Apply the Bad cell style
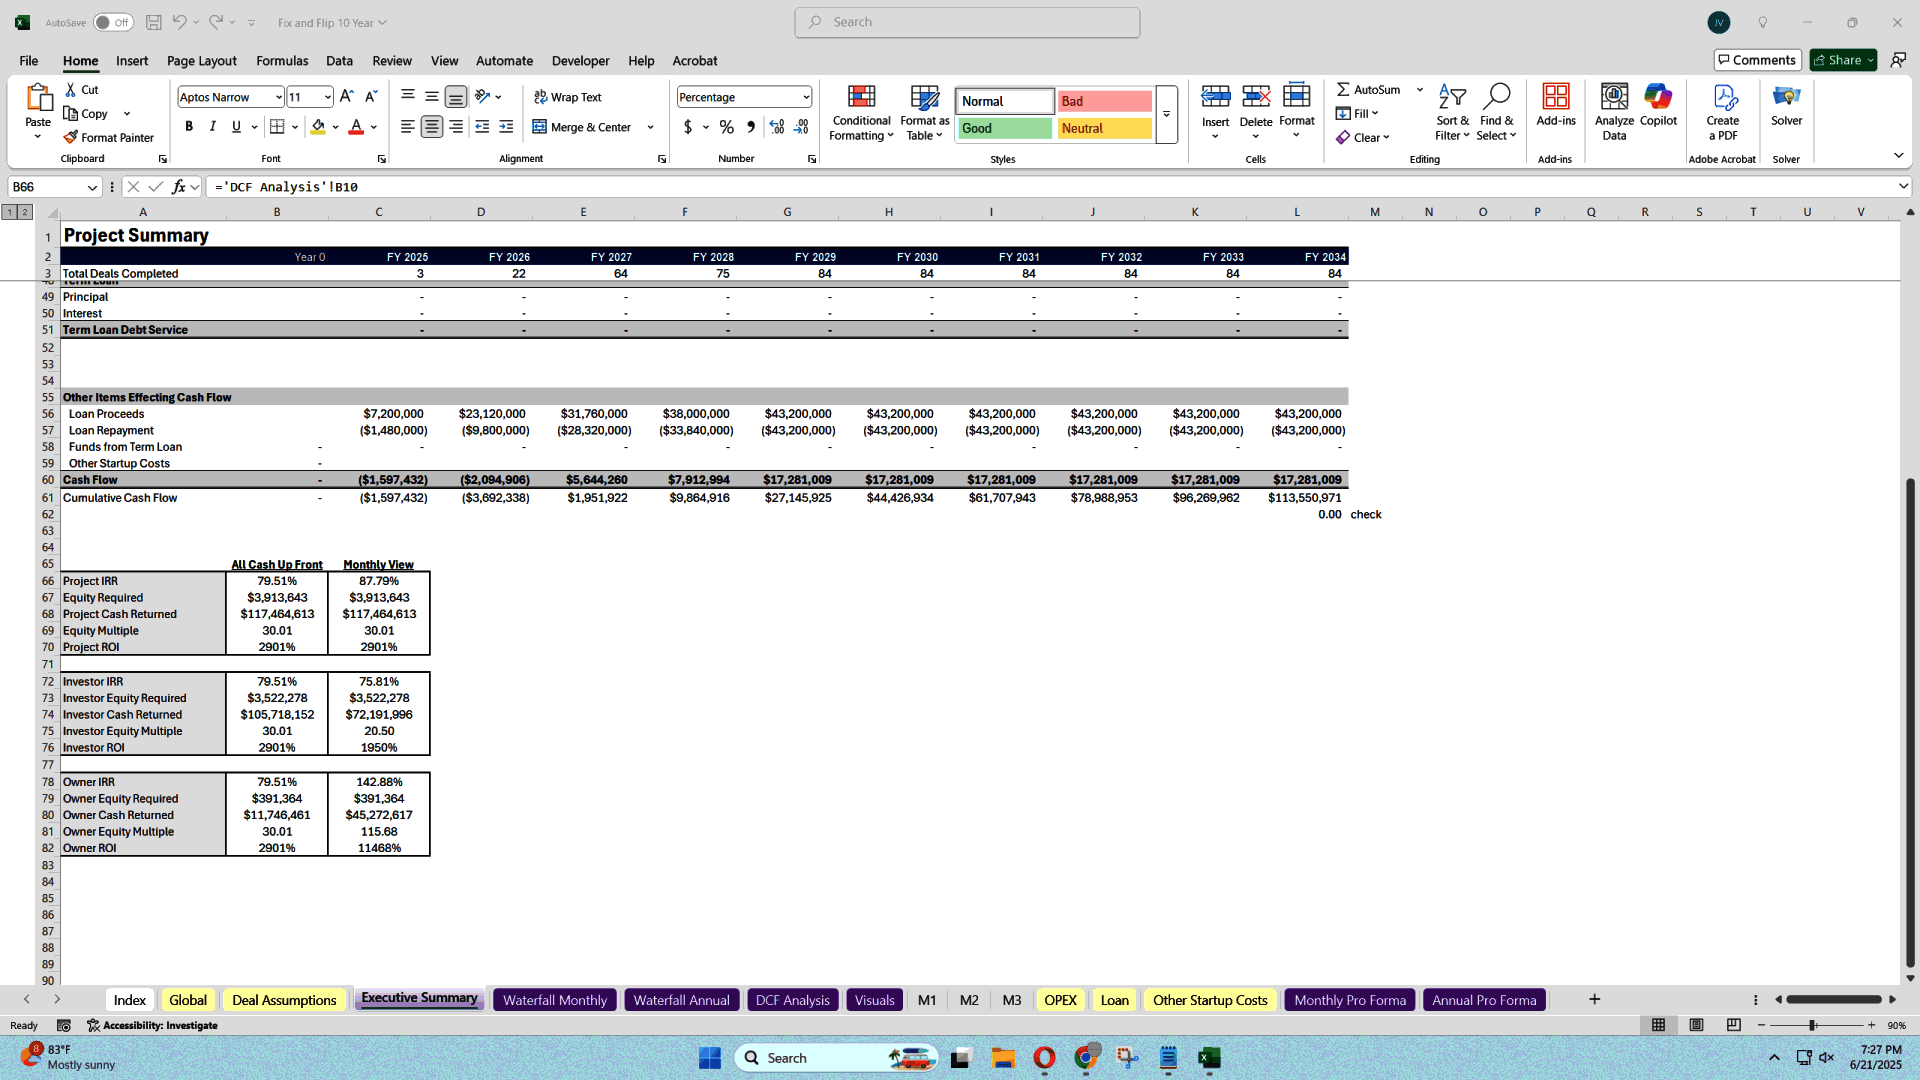 (1104, 101)
